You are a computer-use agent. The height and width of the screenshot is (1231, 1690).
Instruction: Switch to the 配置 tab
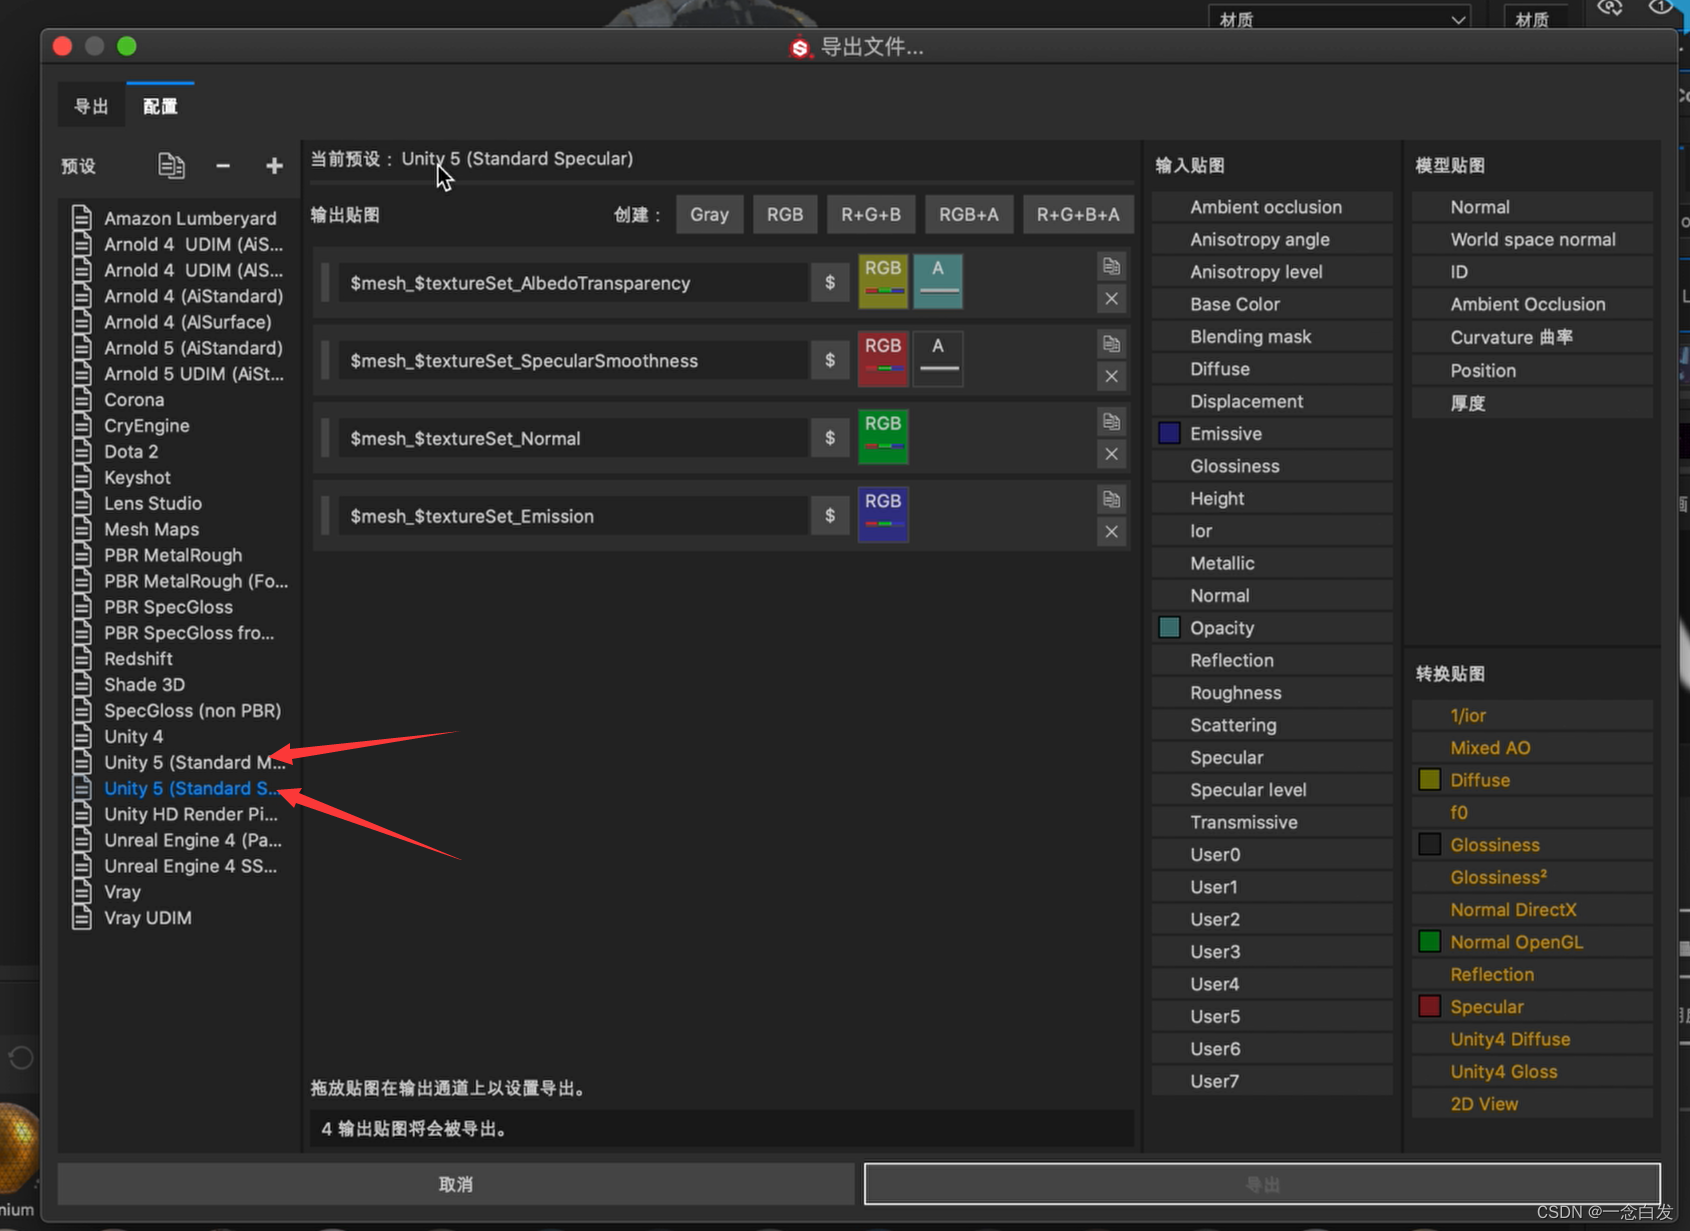coord(160,106)
